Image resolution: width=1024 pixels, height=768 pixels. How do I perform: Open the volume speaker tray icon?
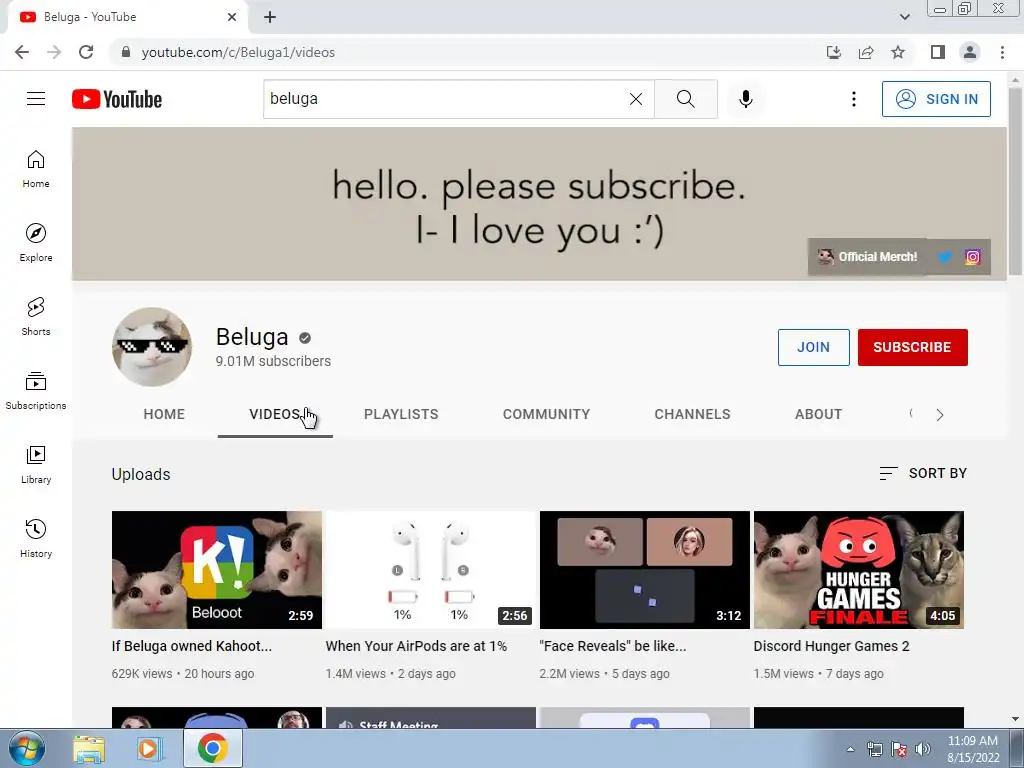click(923, 749)
